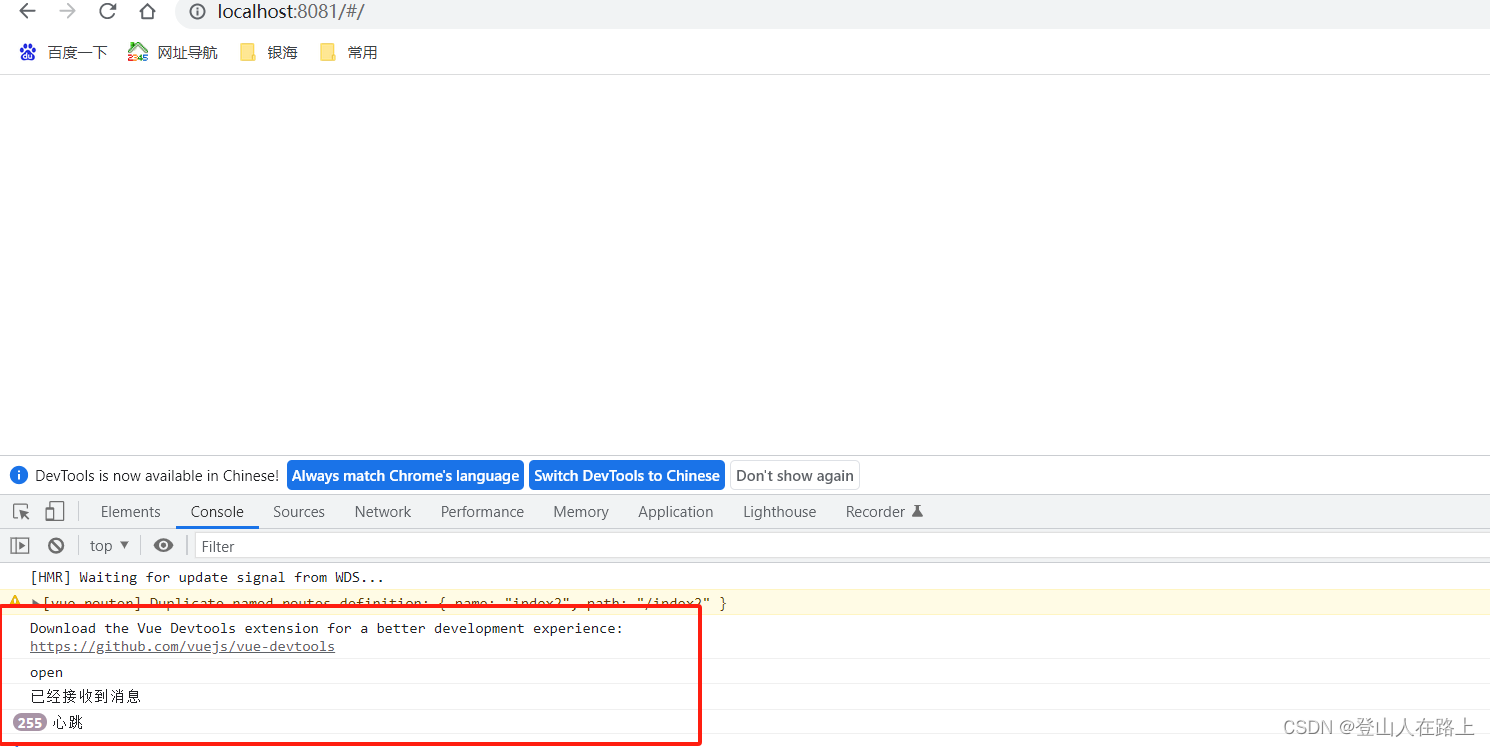This screenshot has width=1490, height=747.
Task: Focus the localhost:8081 address bar
Action: pos(831,13)
